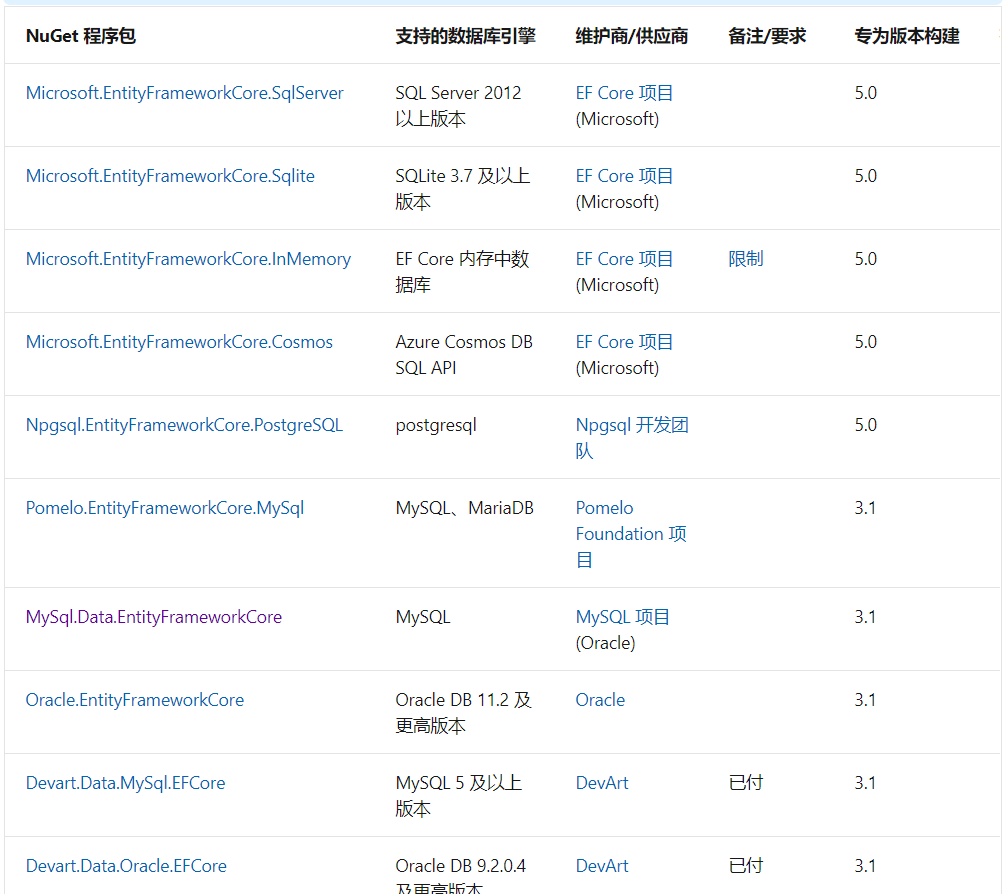Open Npgsql 开发团队 maintainer link
This screenshot has width=1004, height=894.
click(x=632, y=438)
